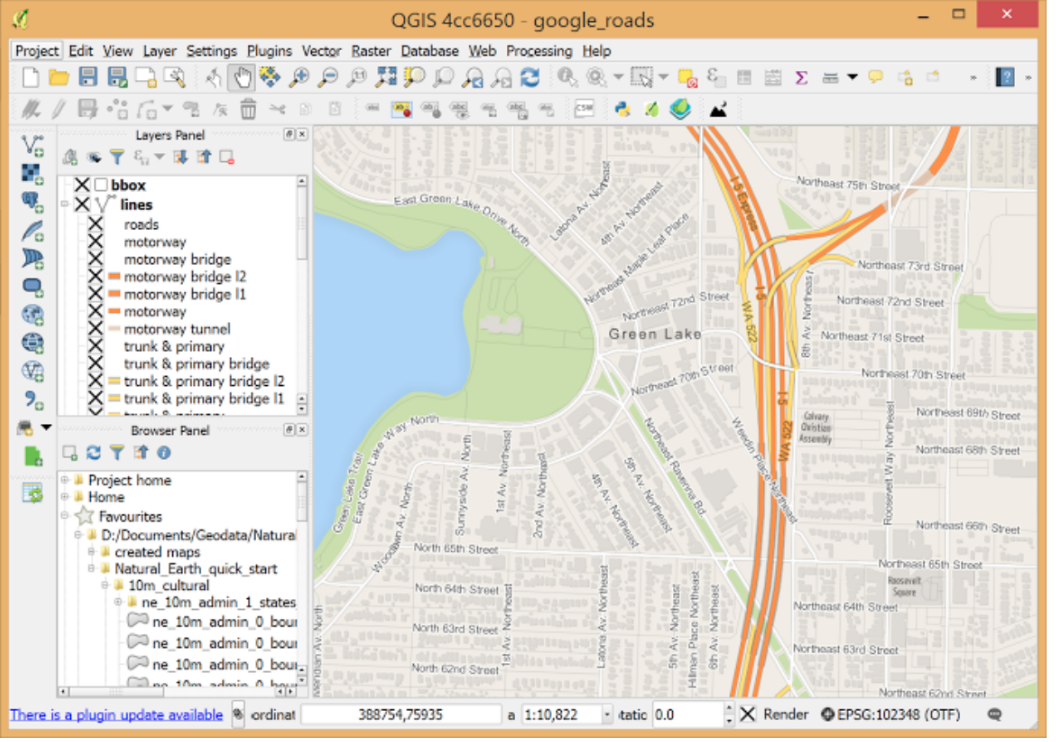
Task: Click the orange motorway bridge l2 swatch
Action: 114,277
